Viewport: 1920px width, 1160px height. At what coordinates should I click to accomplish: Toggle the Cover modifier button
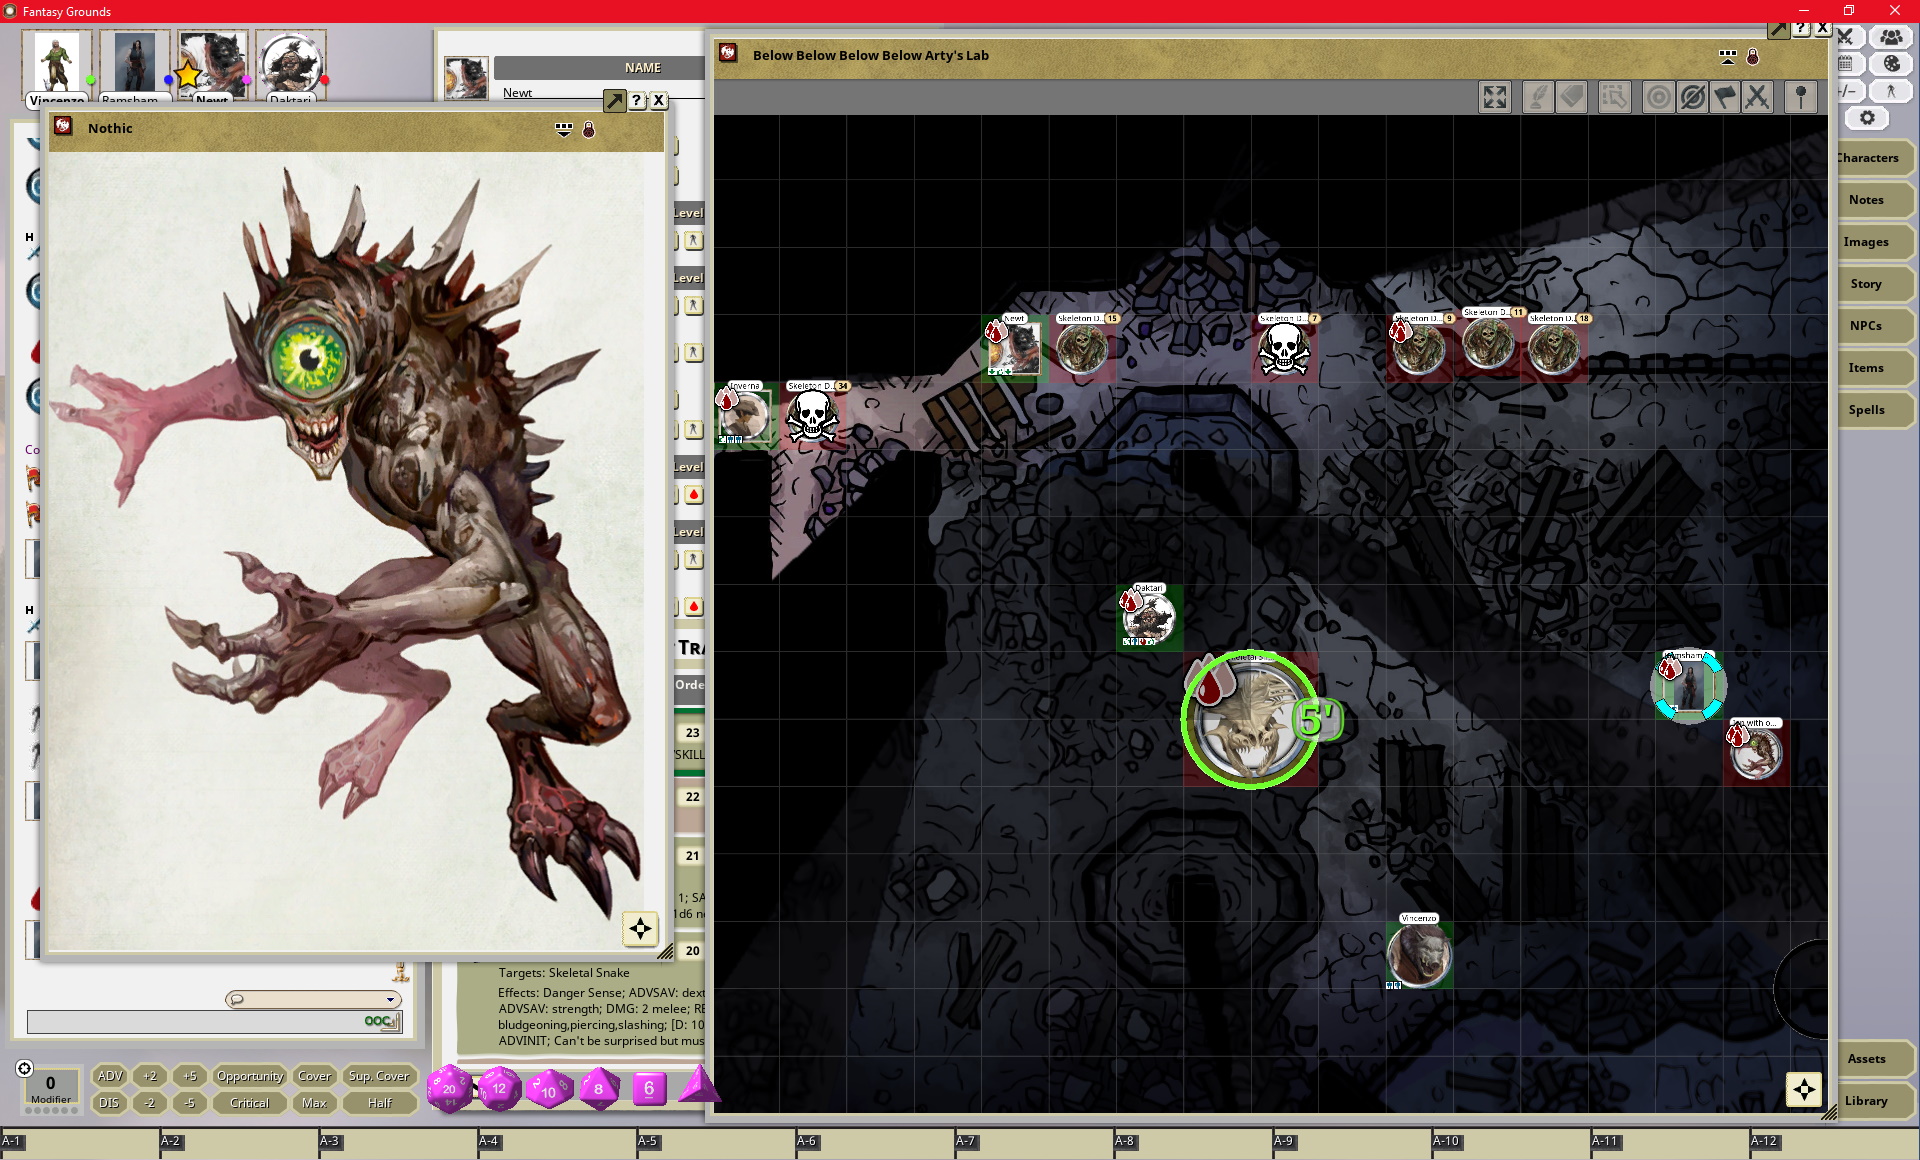click(314, 1076)
